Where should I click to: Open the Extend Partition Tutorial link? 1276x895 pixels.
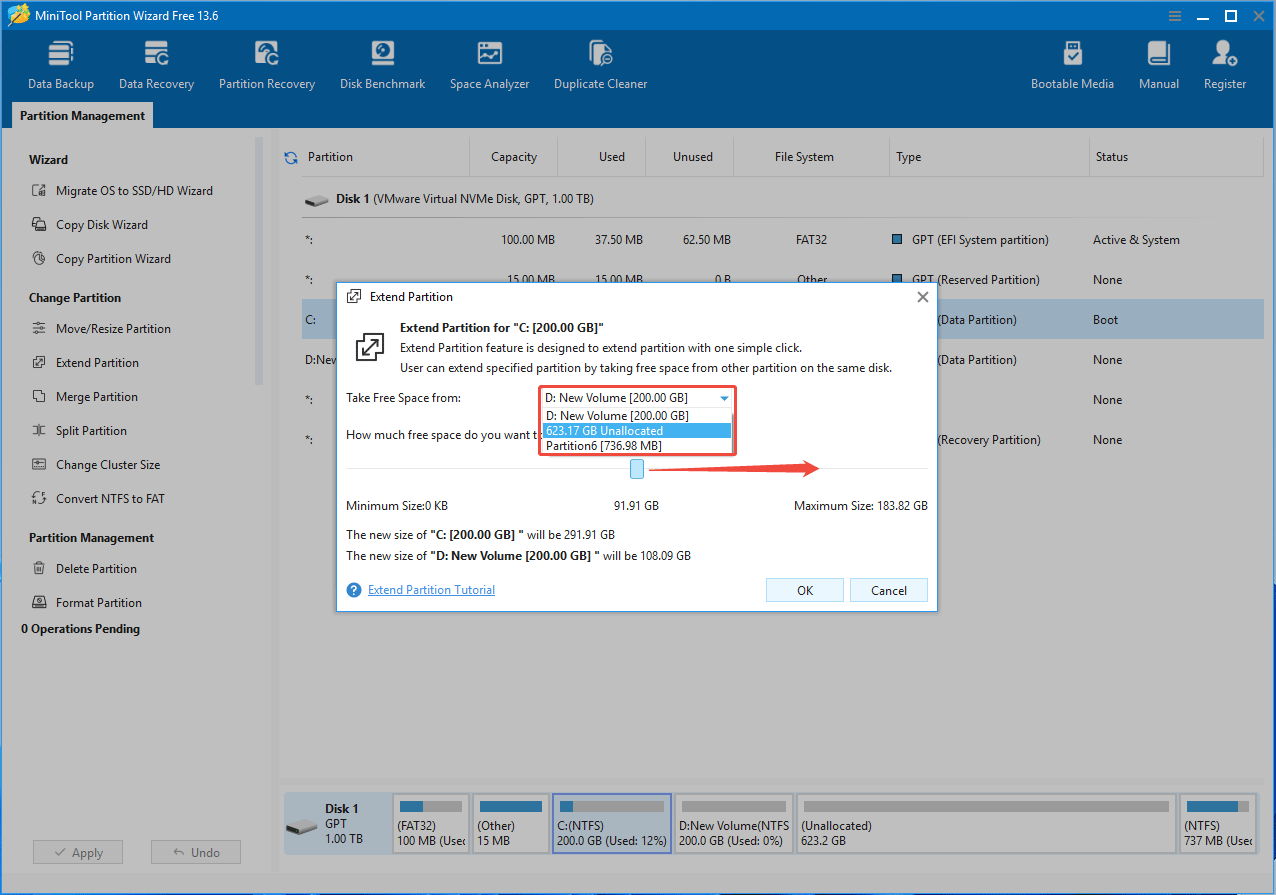pyautogui.click(x=431, y=590)
